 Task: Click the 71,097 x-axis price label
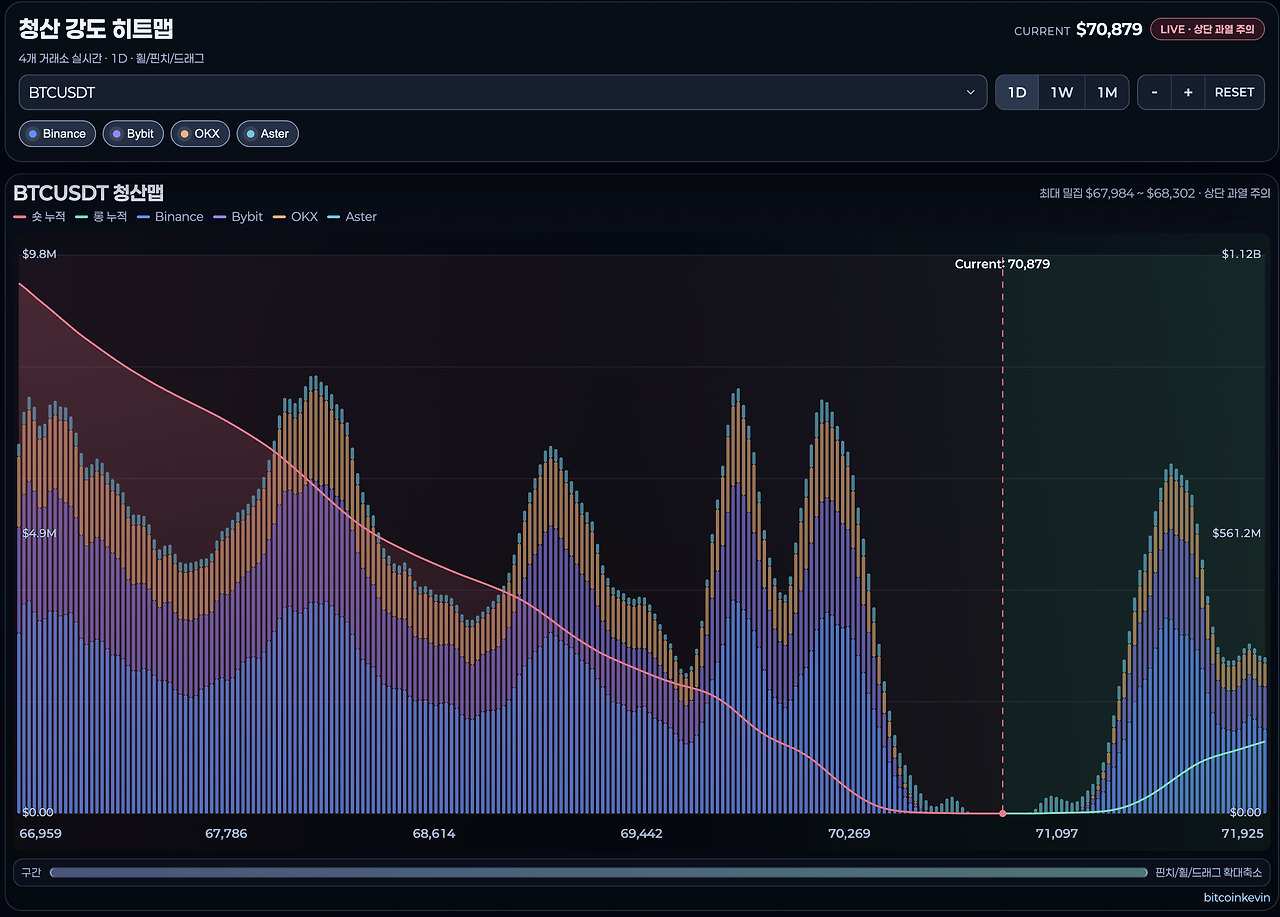tap(1057, 834)
